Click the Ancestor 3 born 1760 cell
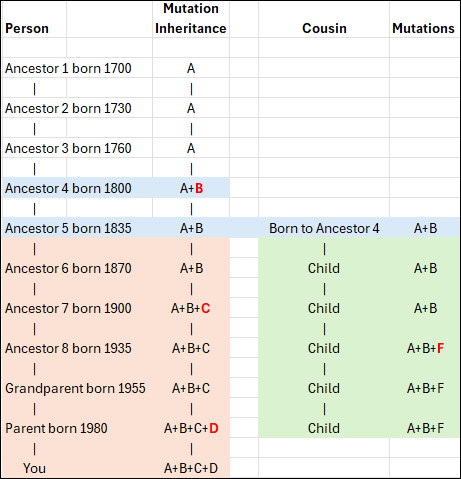 coord(77,148)
